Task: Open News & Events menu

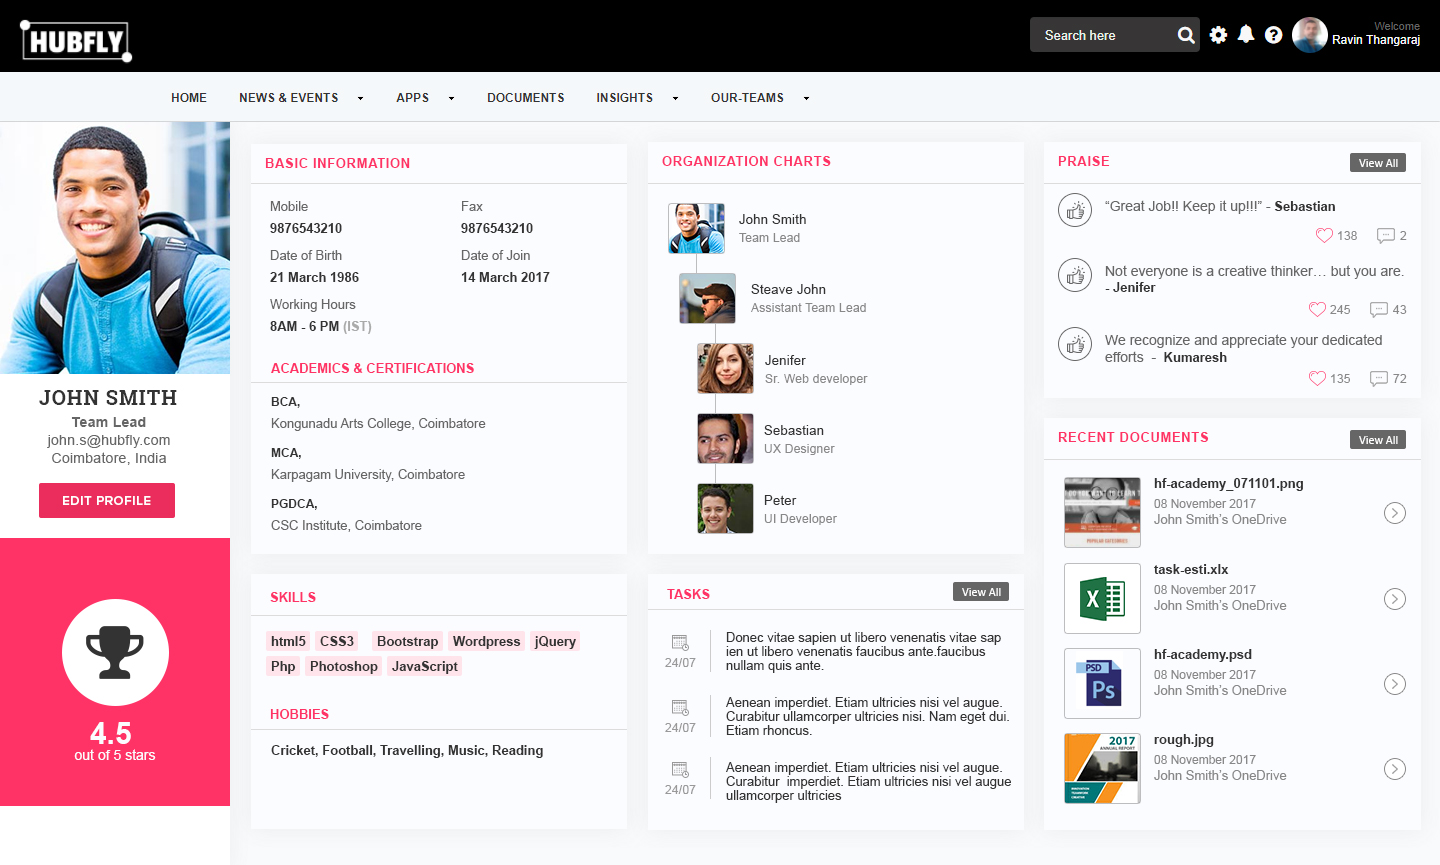Action: [x=289, y=98]
